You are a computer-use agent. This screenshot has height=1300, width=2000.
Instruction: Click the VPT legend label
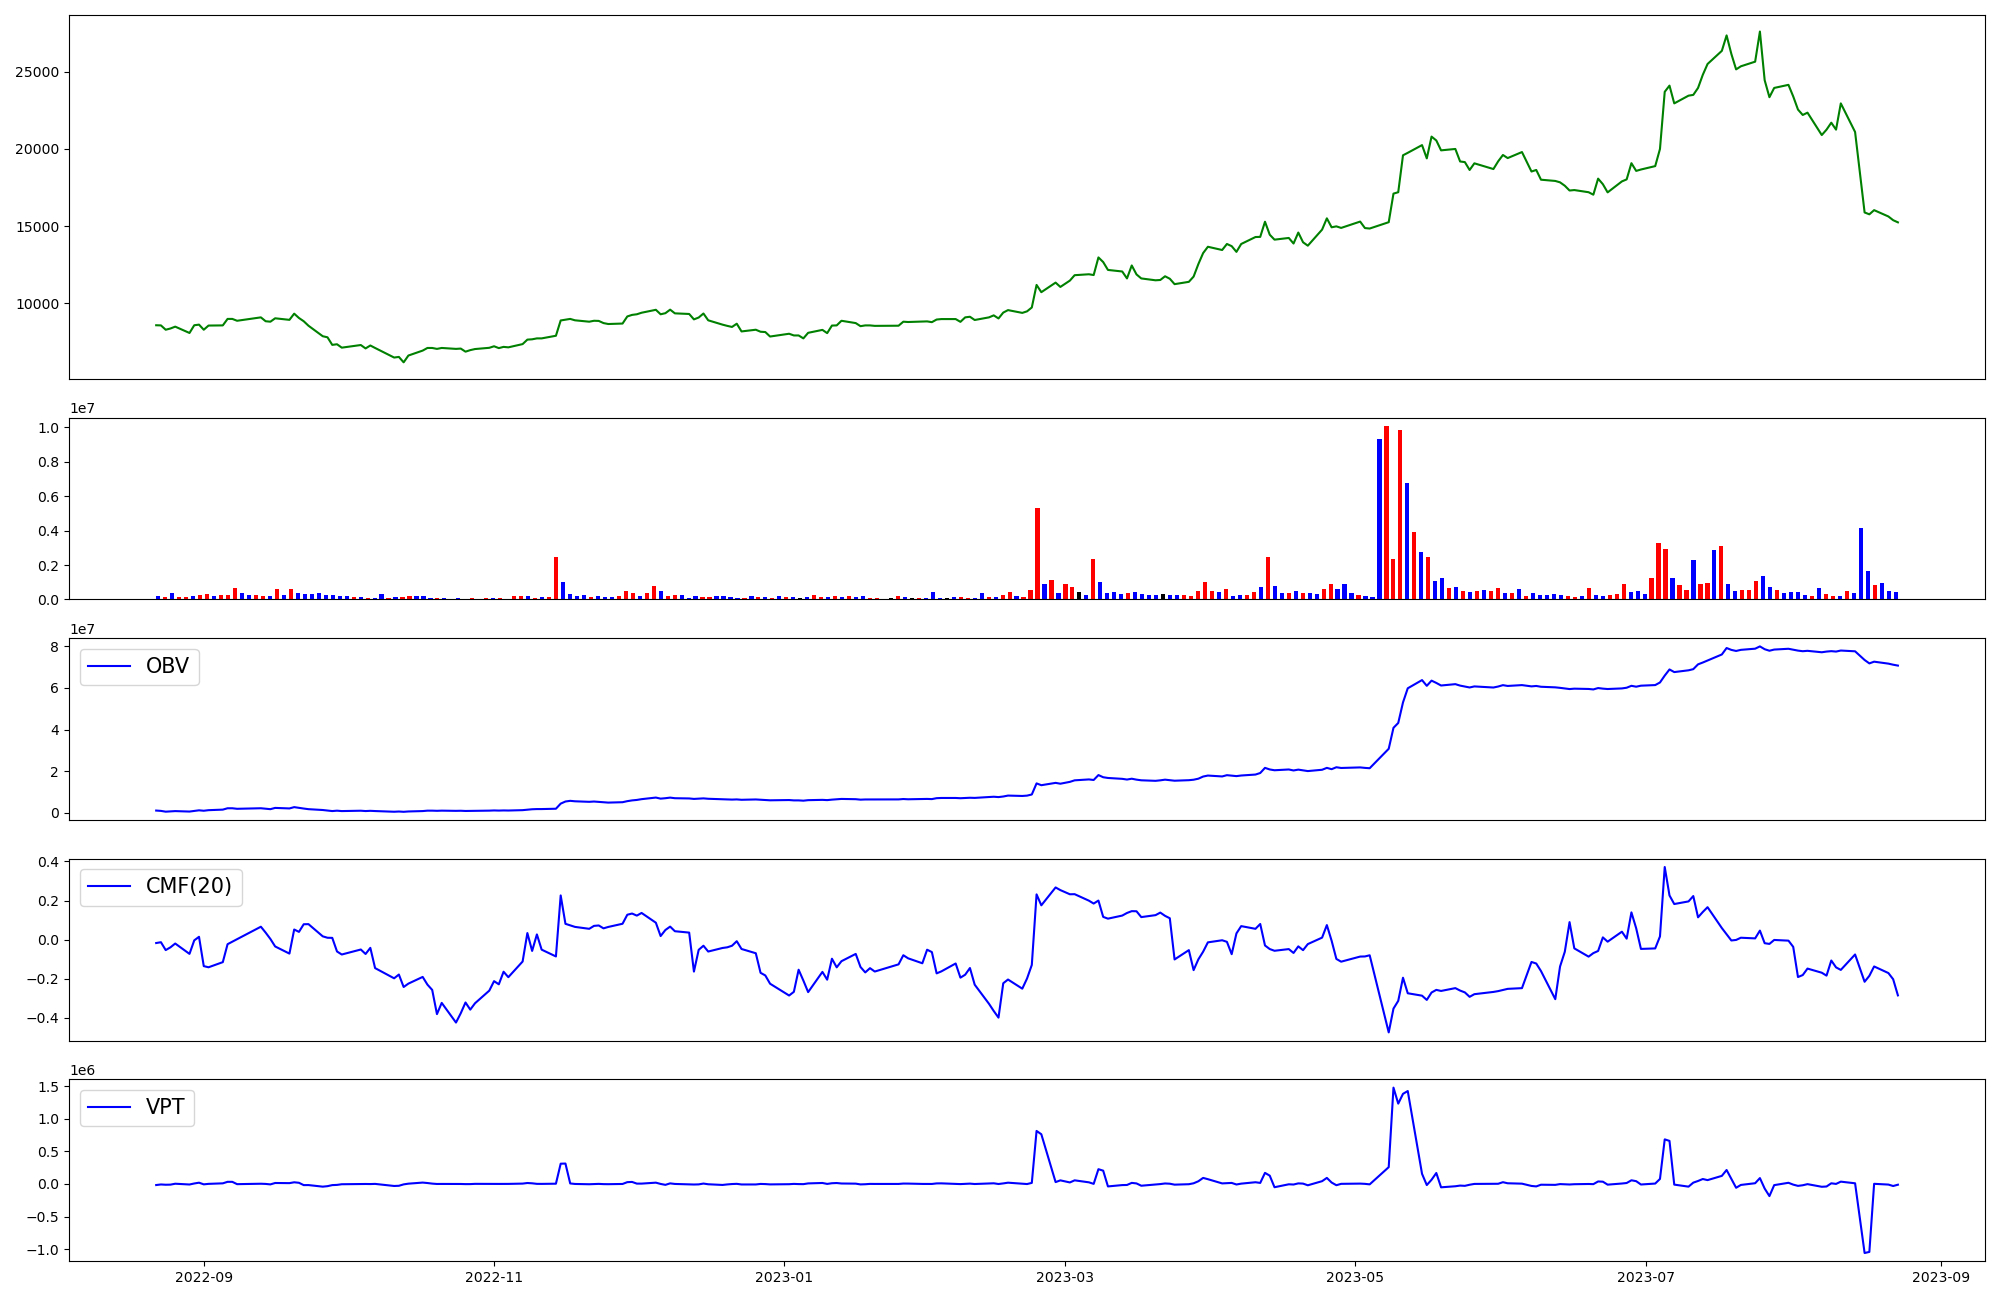(165, 1107)
